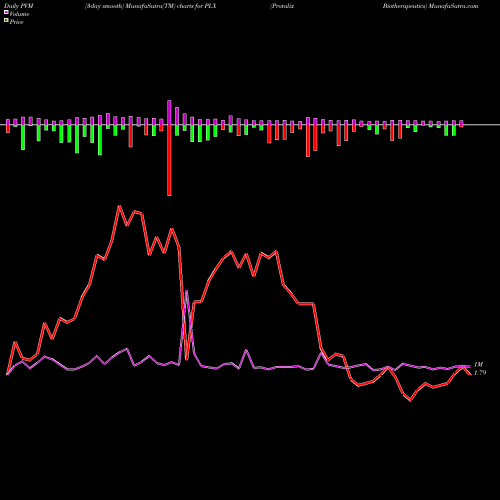Click the tallest red volume bar spike
The image size is (500, 500).
point(169,160)
